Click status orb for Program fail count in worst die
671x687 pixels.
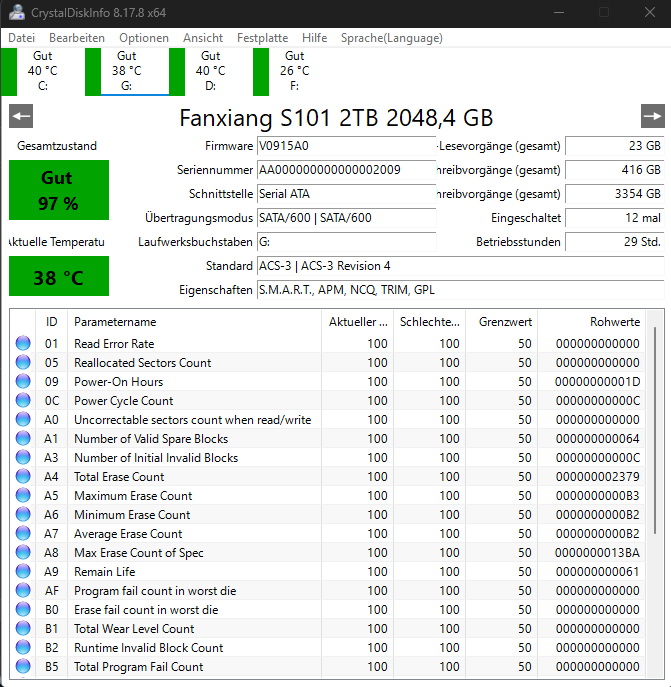click(x=23, y=590)
